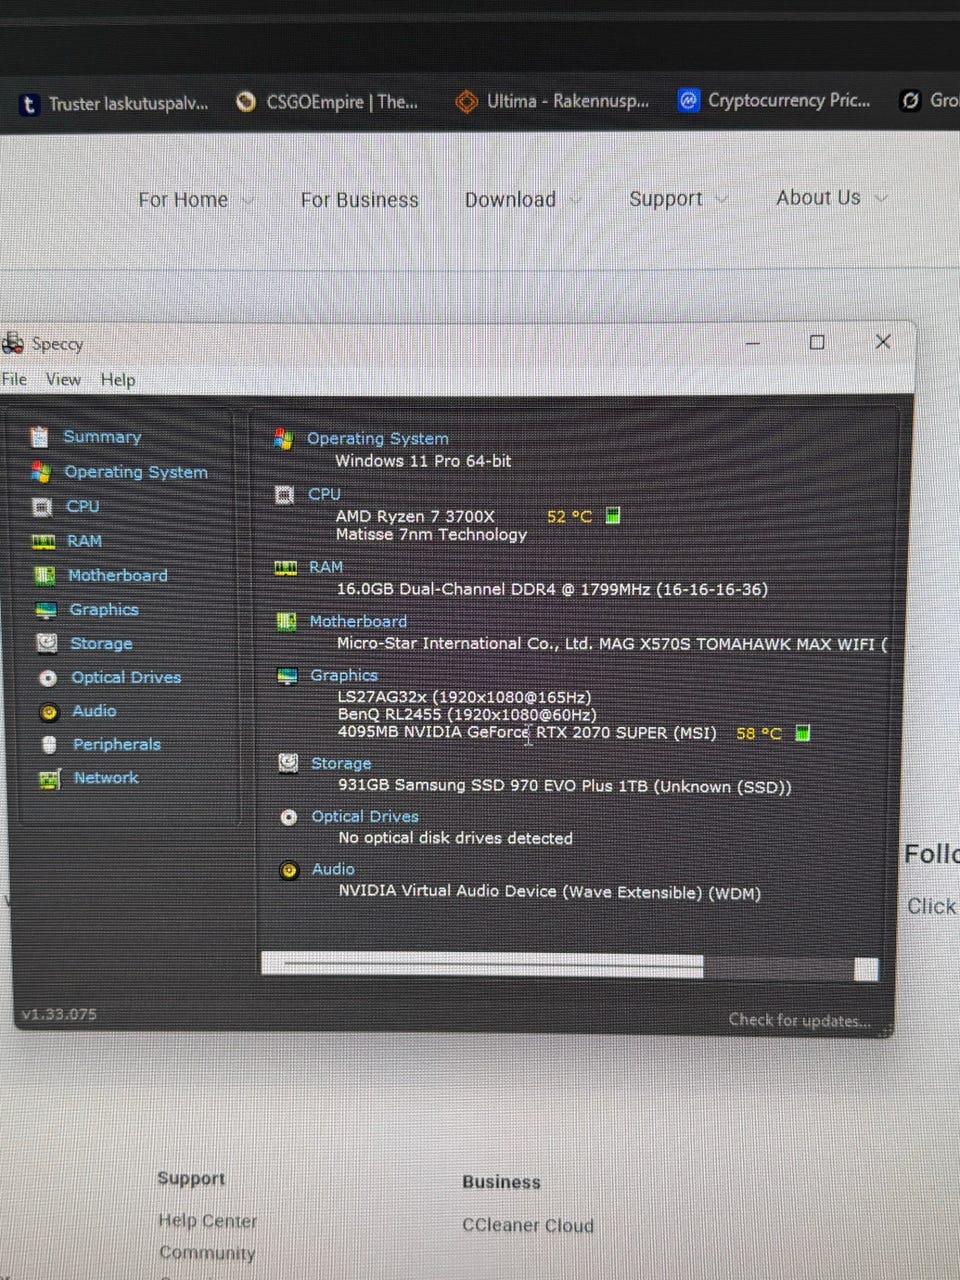The width and height of the screenshot is (960, 1280).
Task: Click the RAM stick icon in sidebar
Action: click(x=44, y=541)
